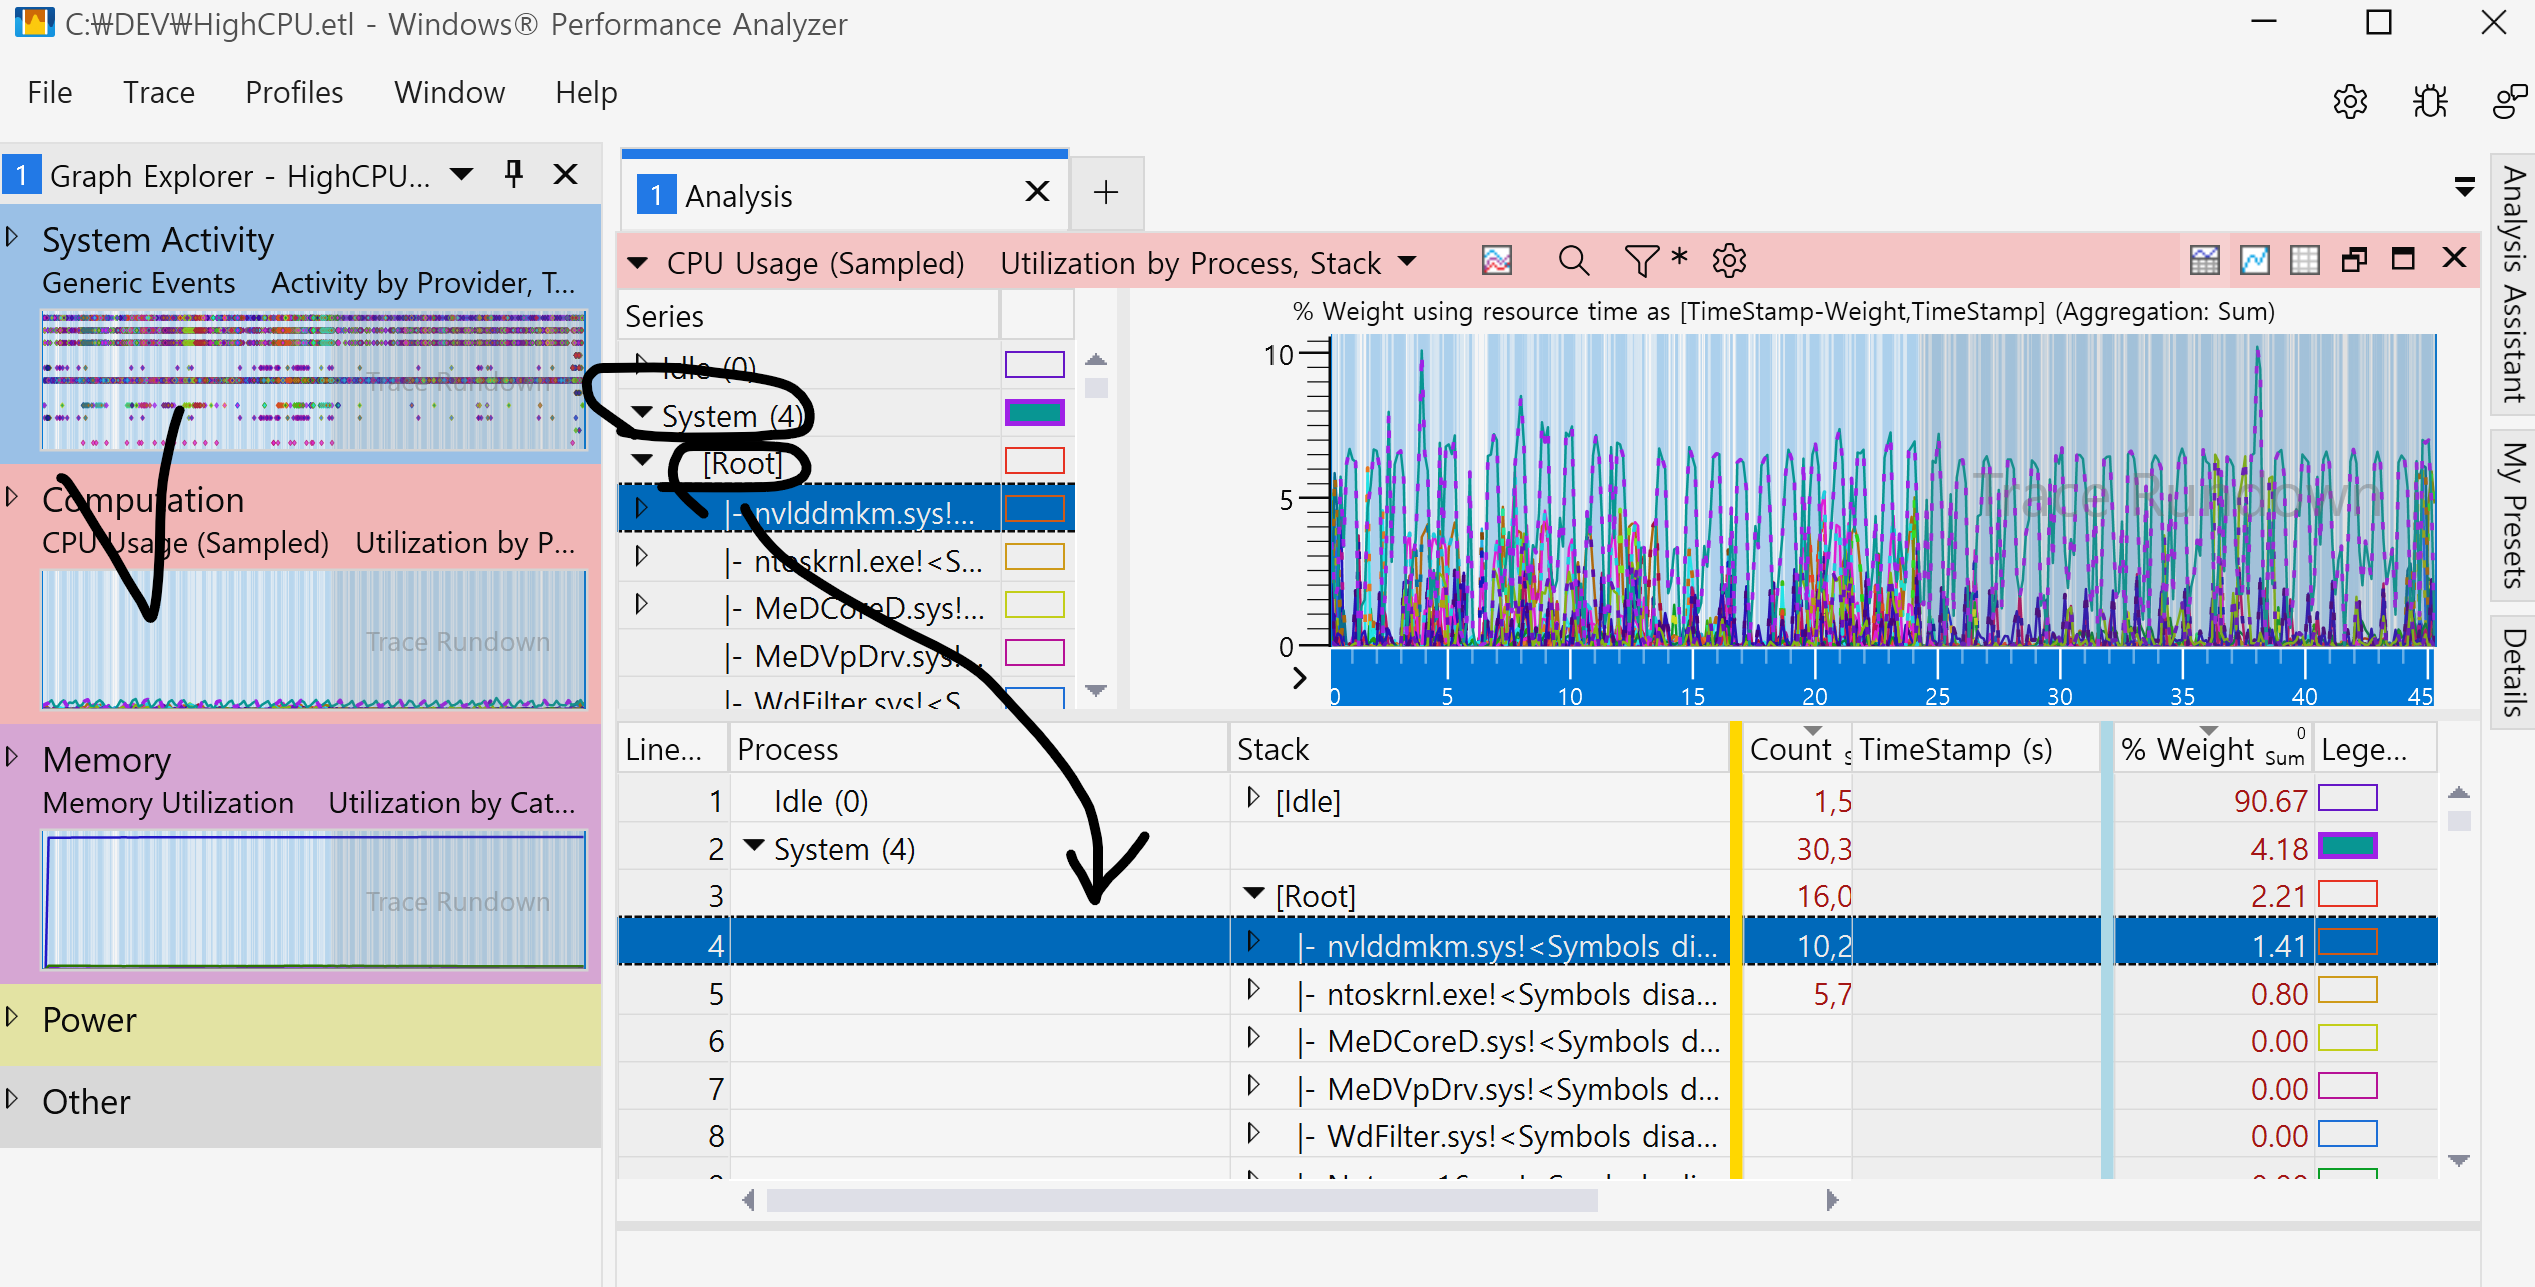Image resolution: width=2535 pixels, height=1287 pixels.
Task: Open Utilization by Process, Stack preset dropdown
Action: [x=1408, y=262]
